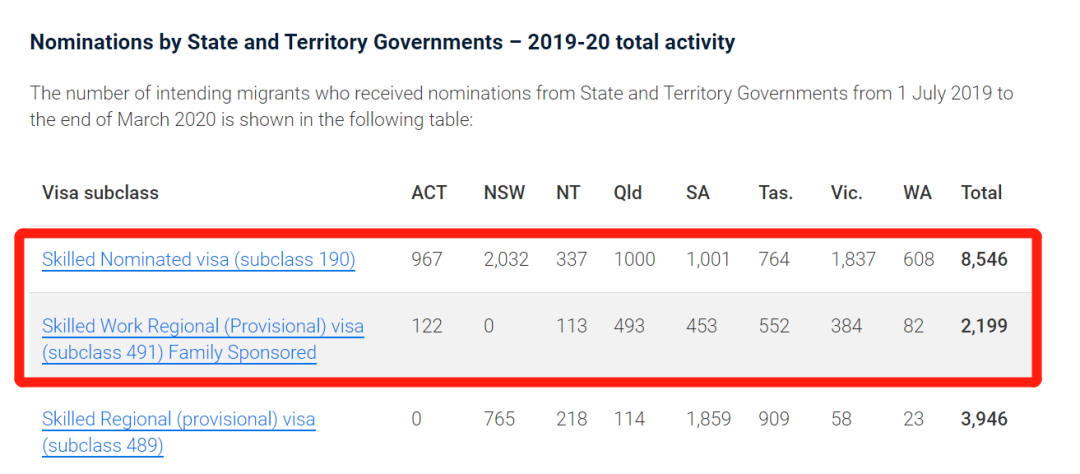The image size is (1080, 474).
Task: Select the Qld column header
Action: 628,193
